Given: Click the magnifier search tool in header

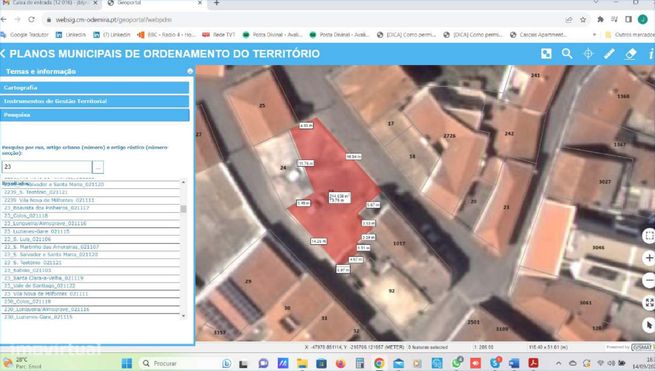Looking at the screenshot, I should click(x=567, y=53).
